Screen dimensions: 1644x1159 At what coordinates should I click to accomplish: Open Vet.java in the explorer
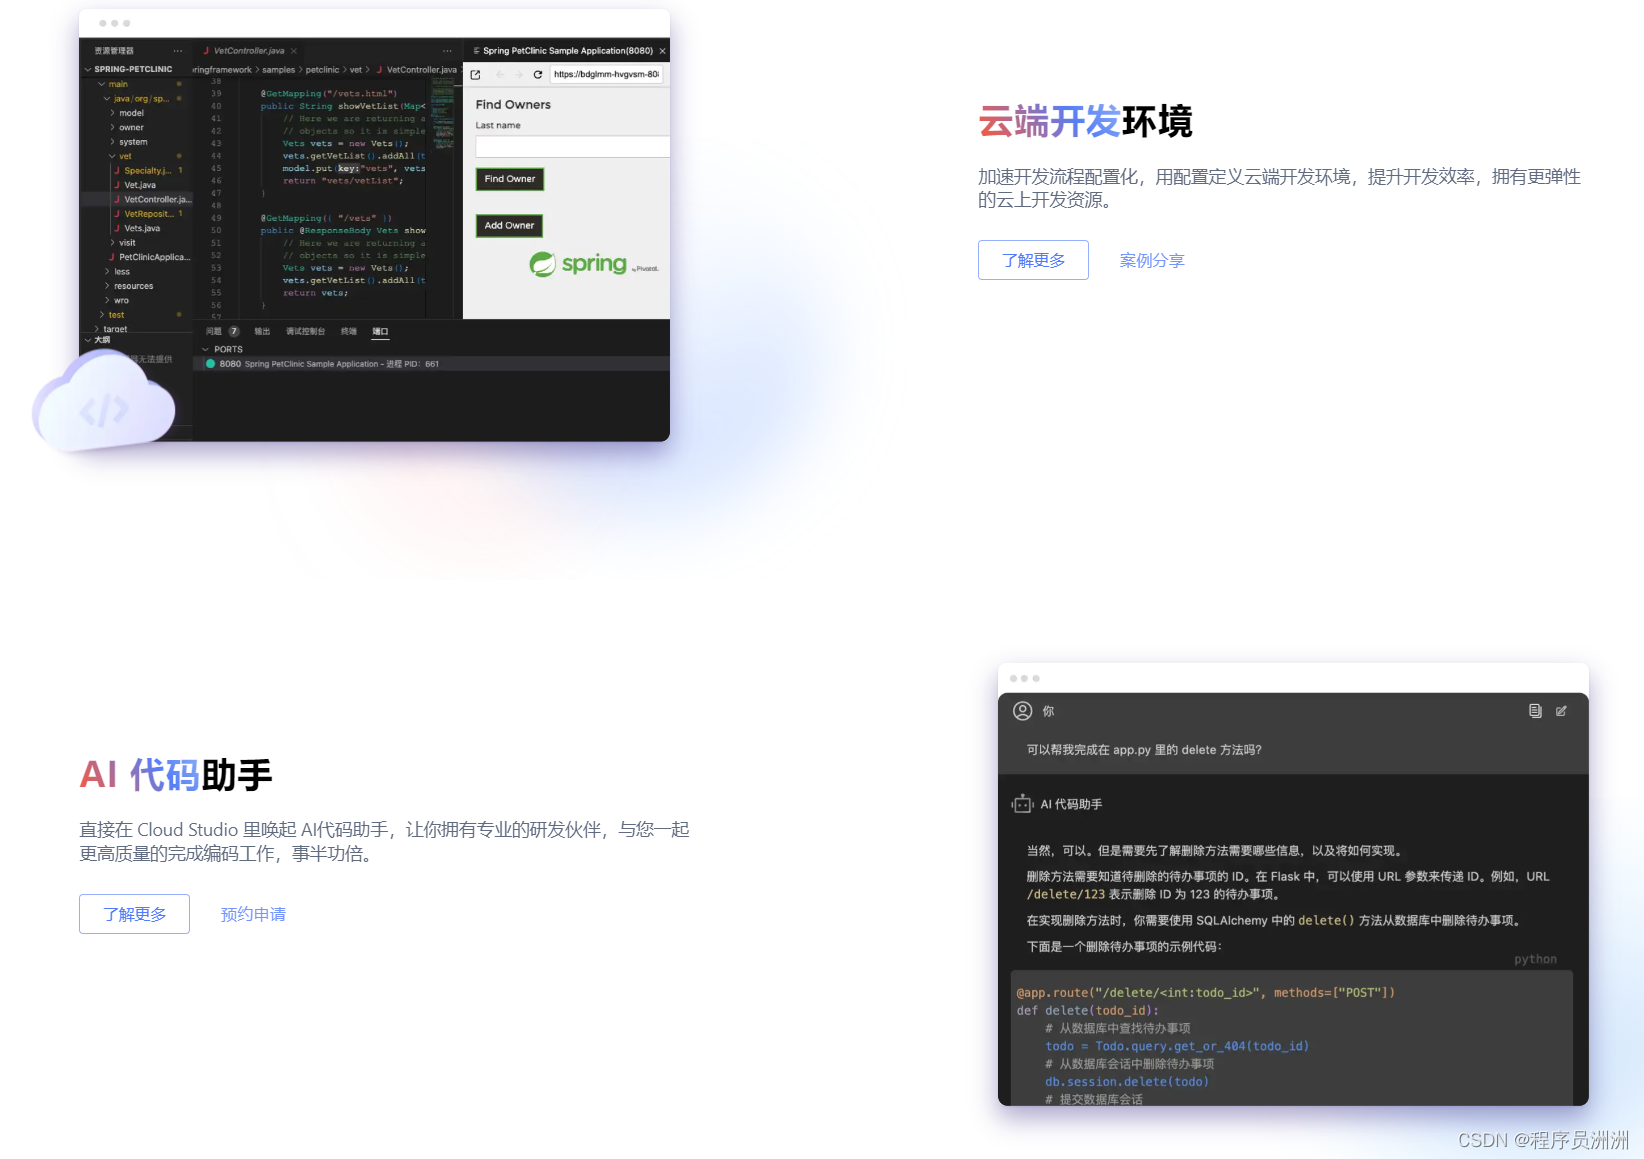(x=139, y=185)
